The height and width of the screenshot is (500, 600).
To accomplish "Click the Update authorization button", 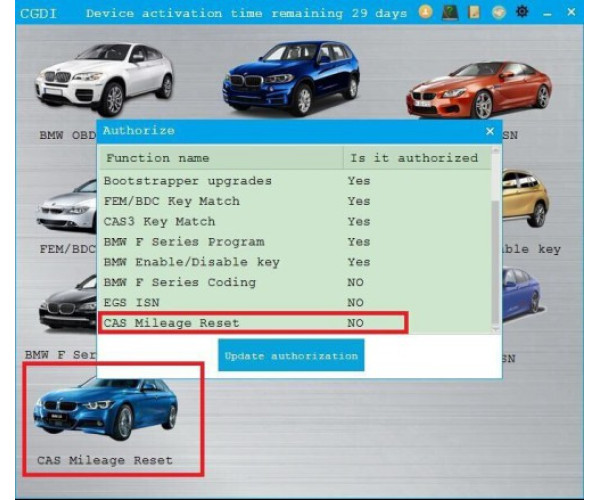I will click(291, 355).
